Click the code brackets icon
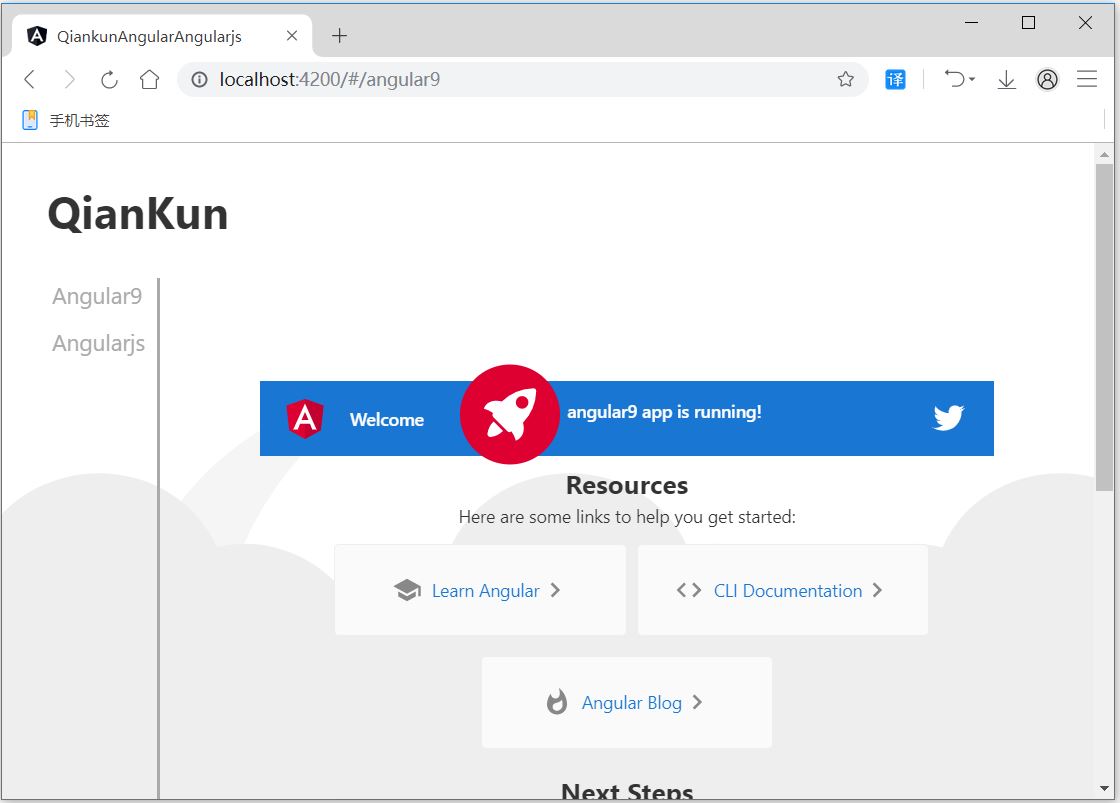This screenshot has height=803, width=1120. tap(689, 590)
